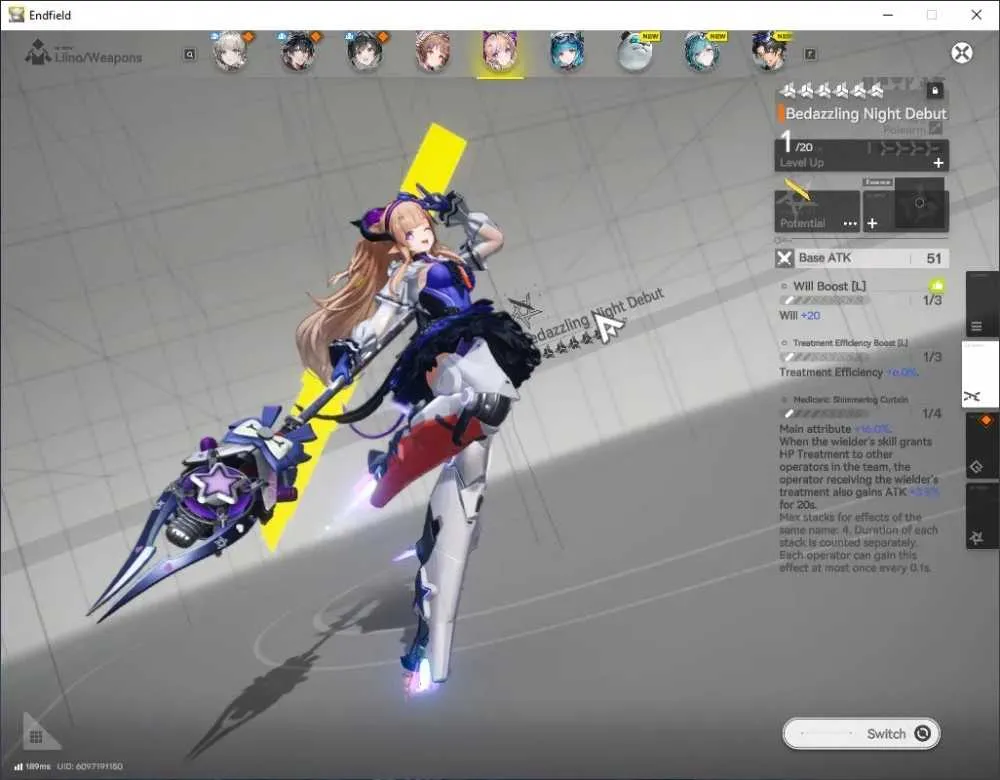
Task: Click the Will +20 stat text
Action: pos(800,316)
